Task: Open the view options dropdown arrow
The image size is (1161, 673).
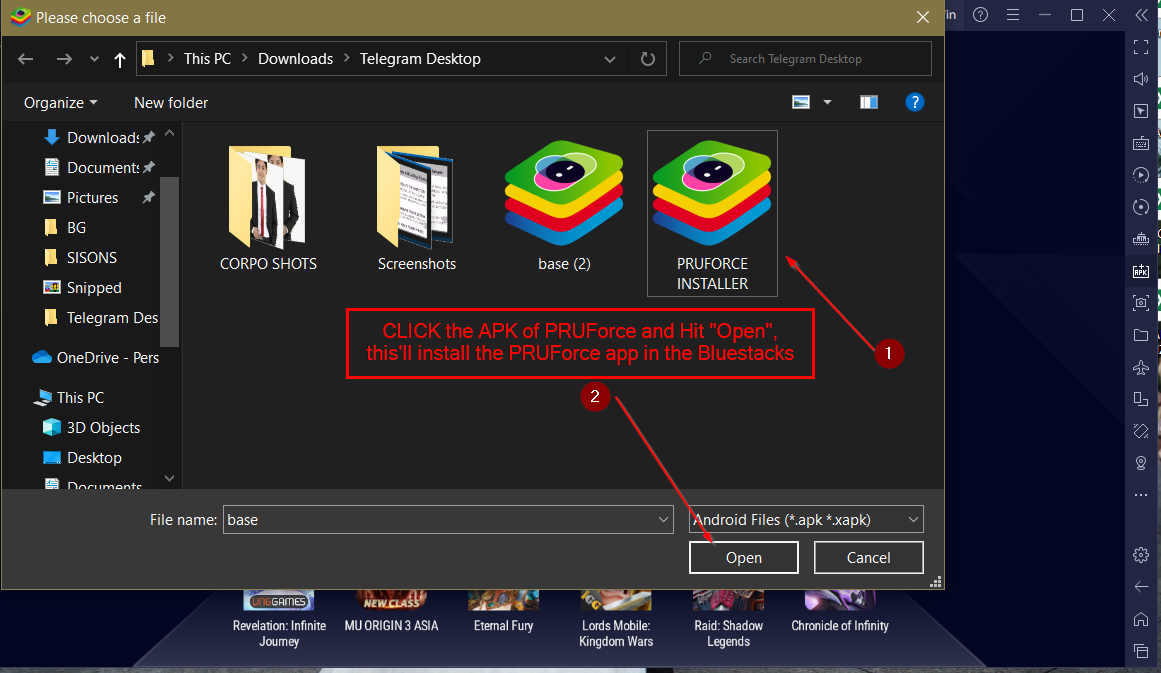Action: tap(827, 102)
